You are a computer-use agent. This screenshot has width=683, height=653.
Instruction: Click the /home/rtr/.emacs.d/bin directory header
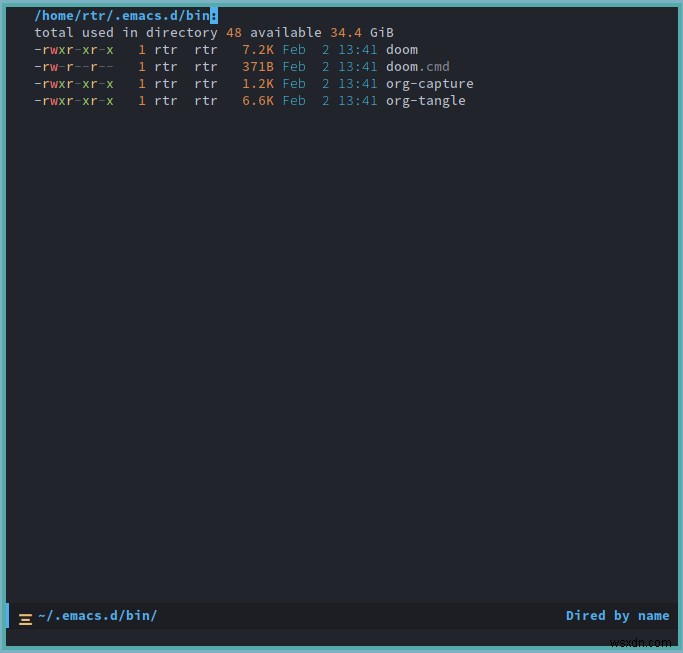122,16
